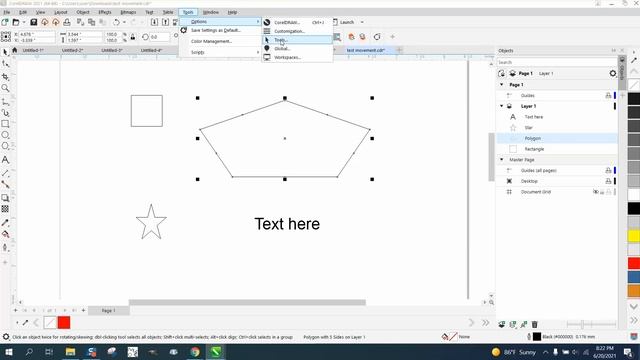Click New Layer icon at docker bottom
This screenshot has width=640, height=360.
502,324
